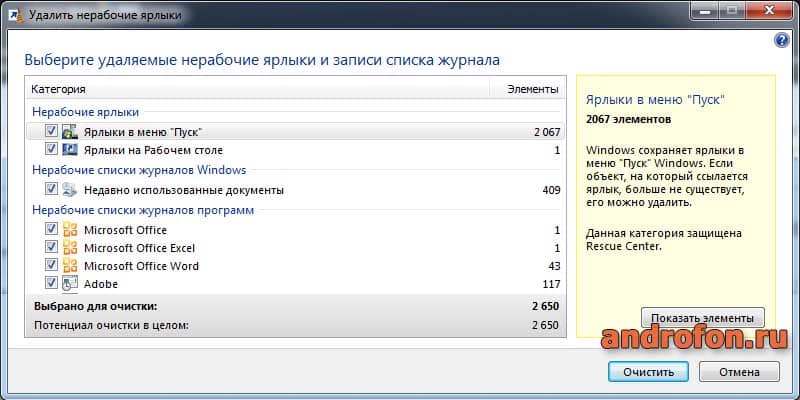Click the Потенциал очистки в целом label
The height and width of the screenshot is (400, 800).
coord(111,325)
